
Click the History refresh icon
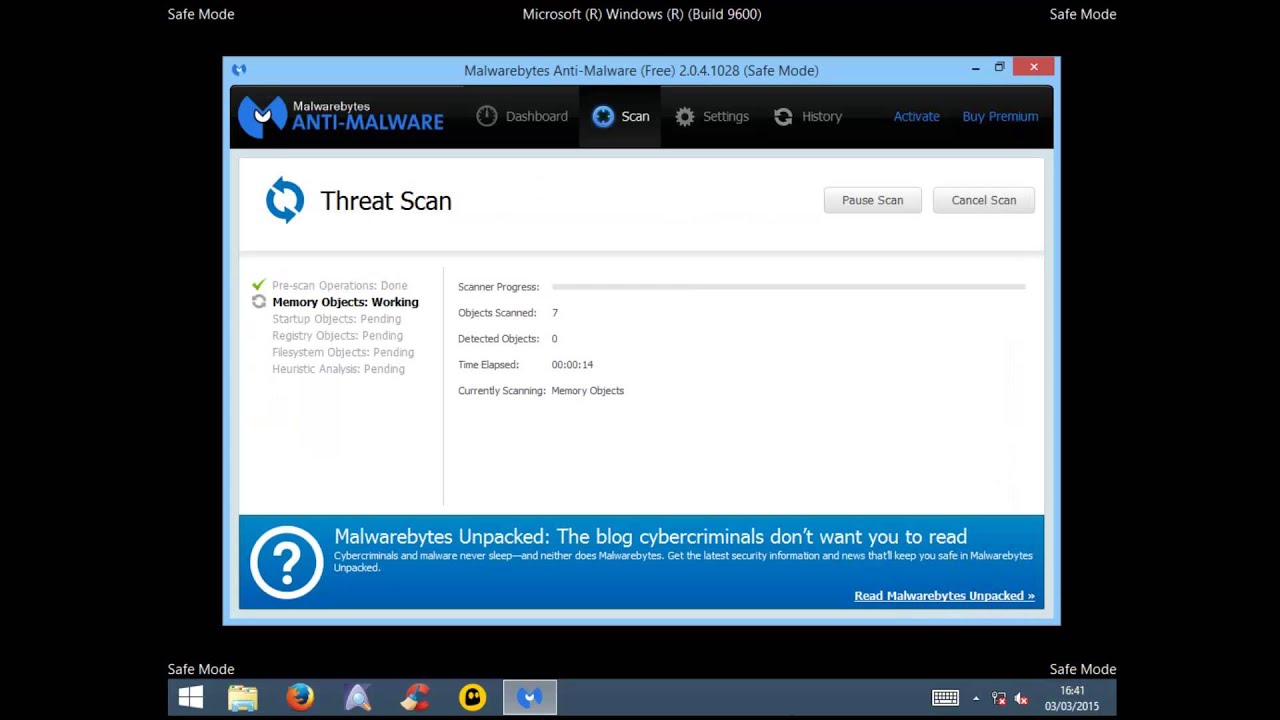click(783, 117)
